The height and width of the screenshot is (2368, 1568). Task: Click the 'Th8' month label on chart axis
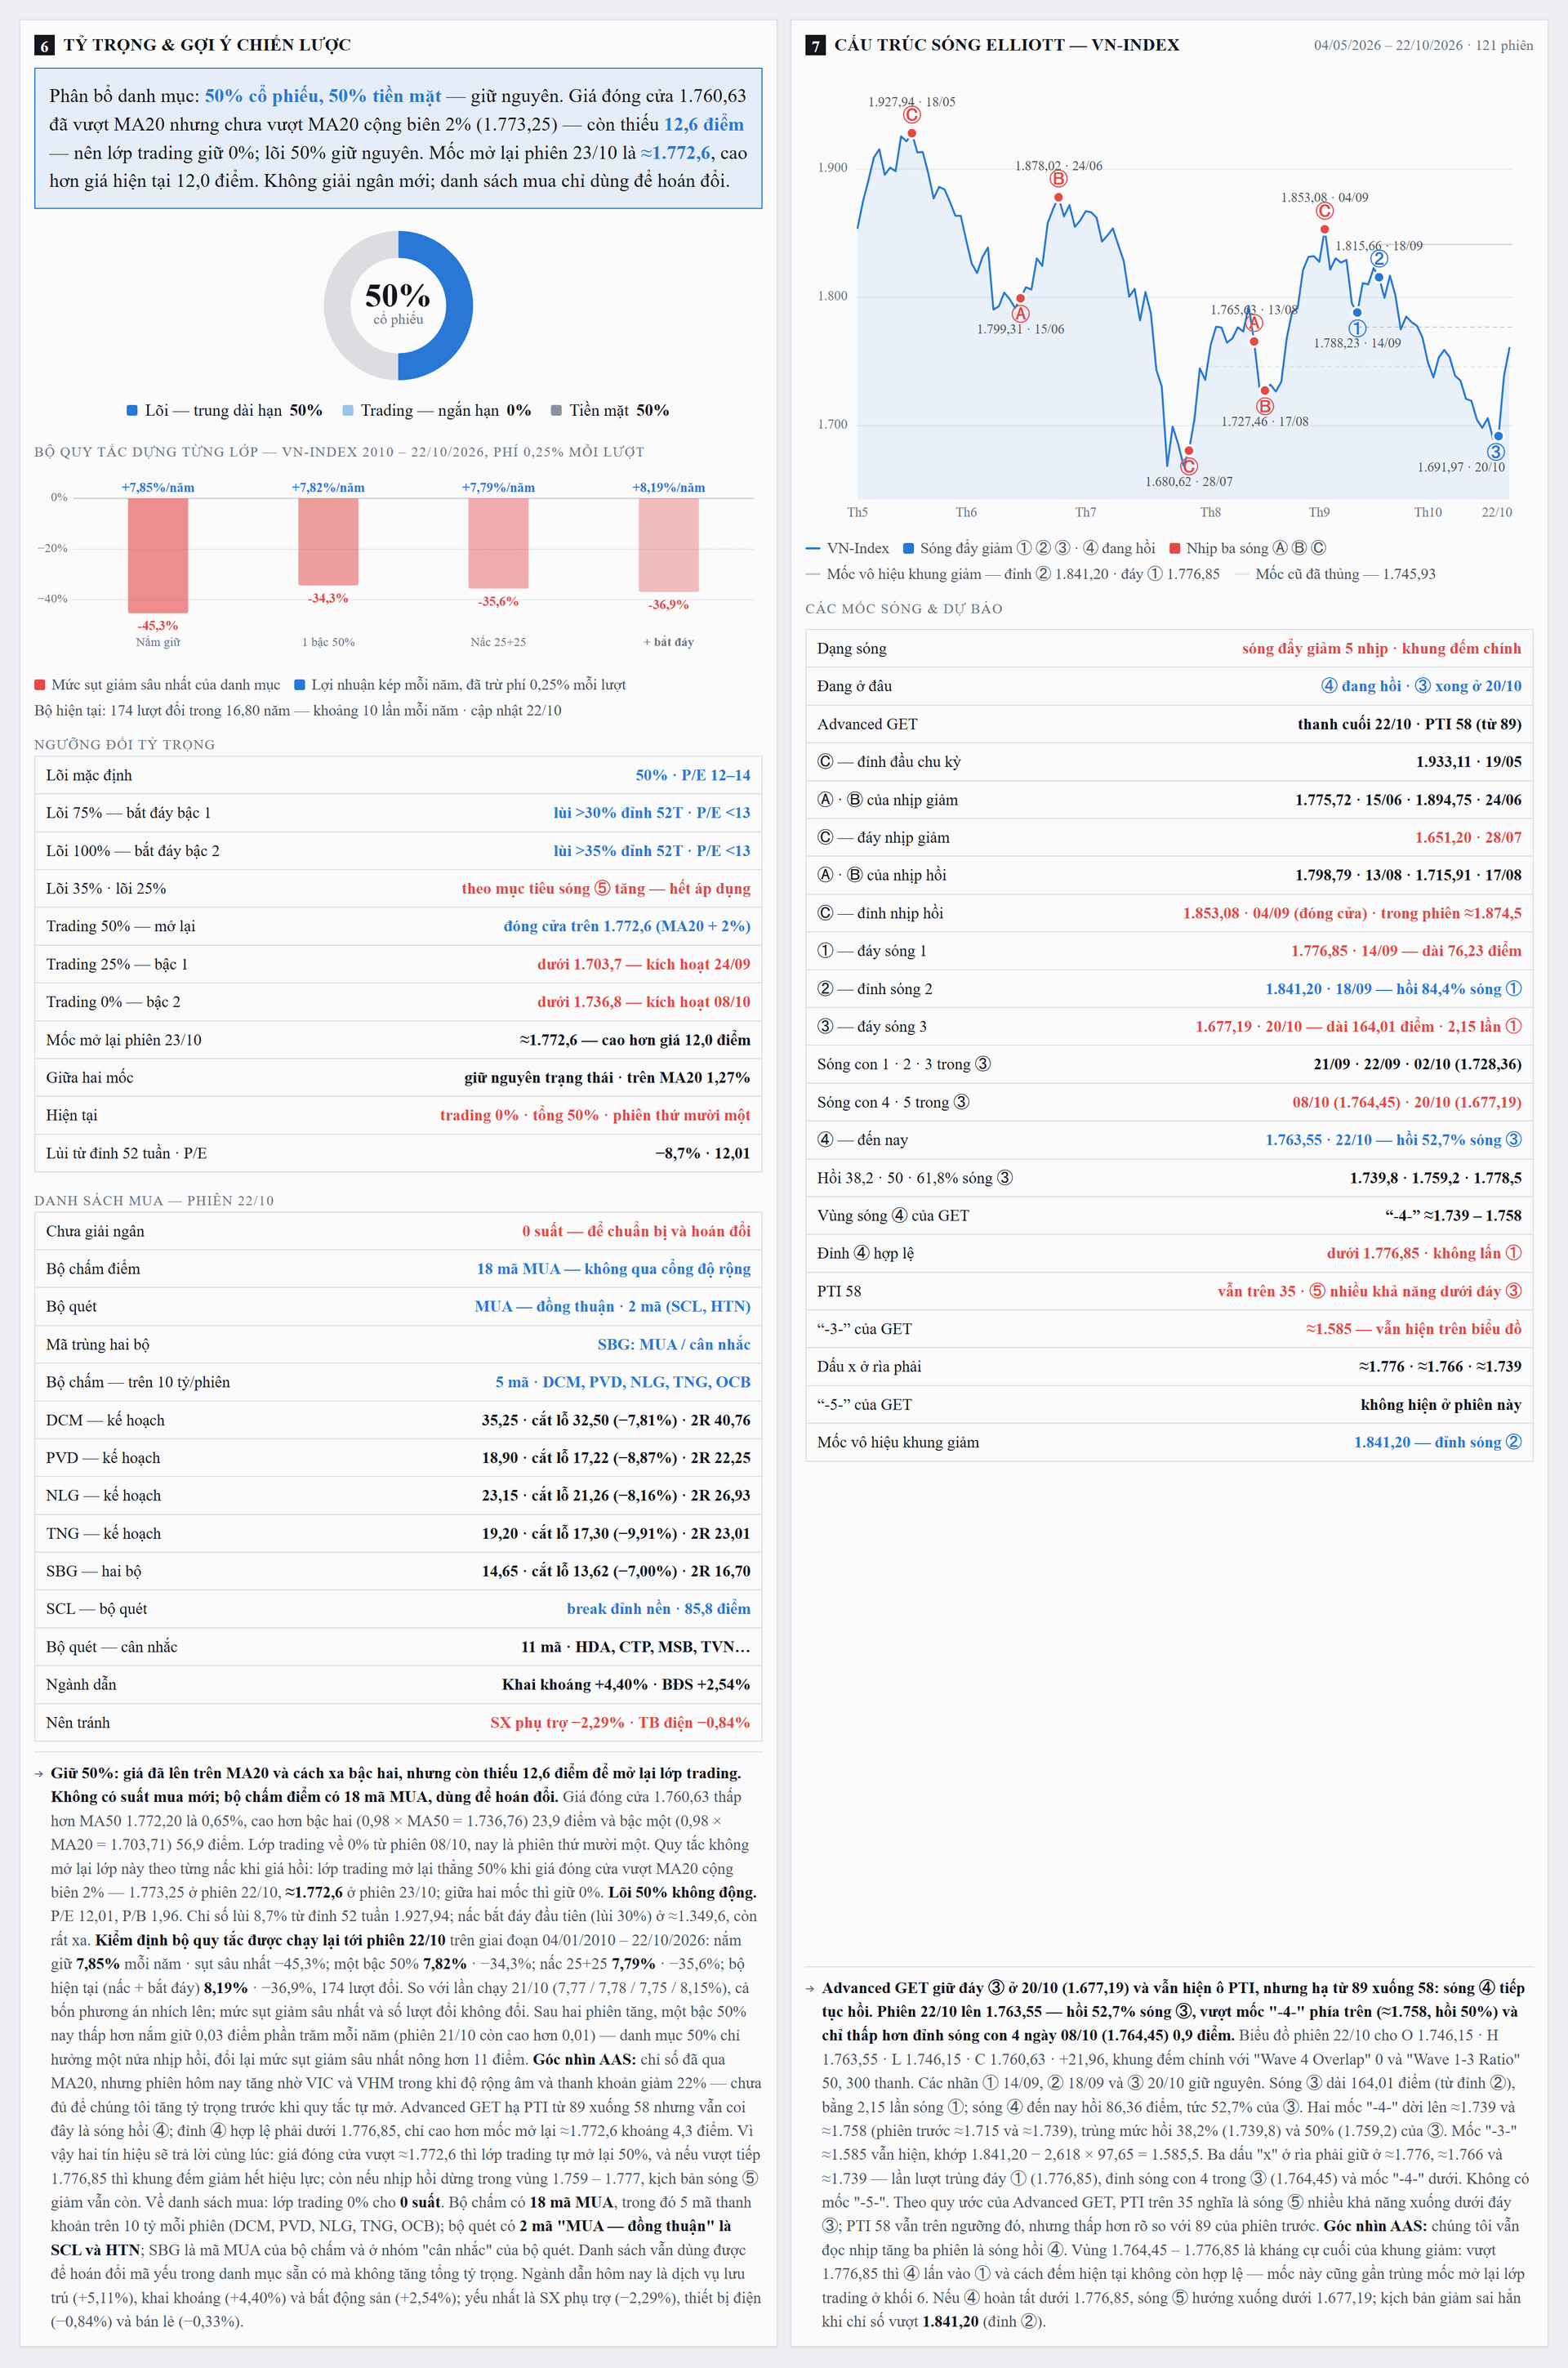point(1210,512)
